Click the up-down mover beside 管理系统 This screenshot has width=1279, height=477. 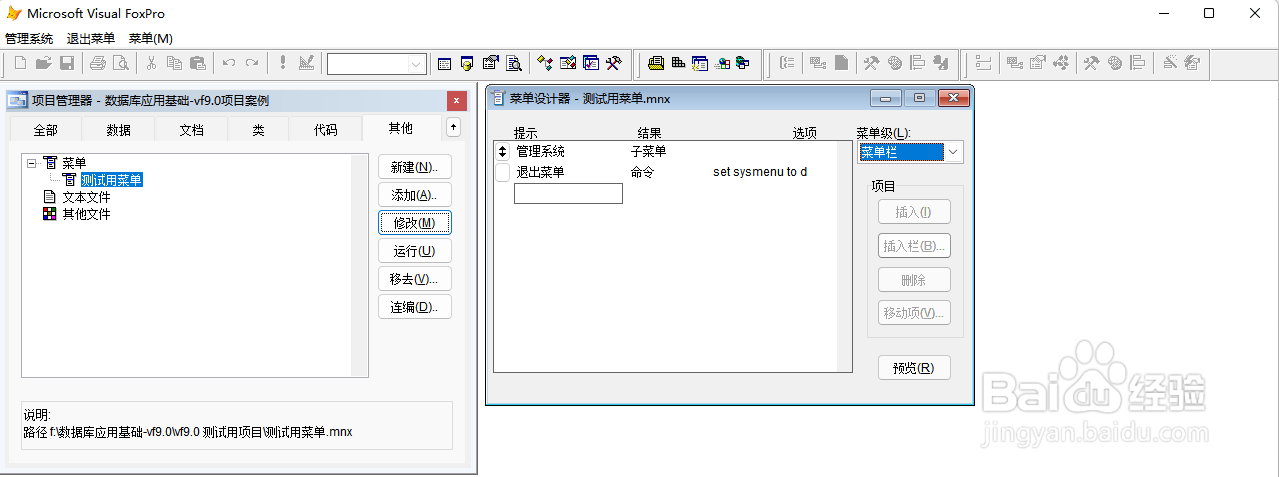(502, 151)
